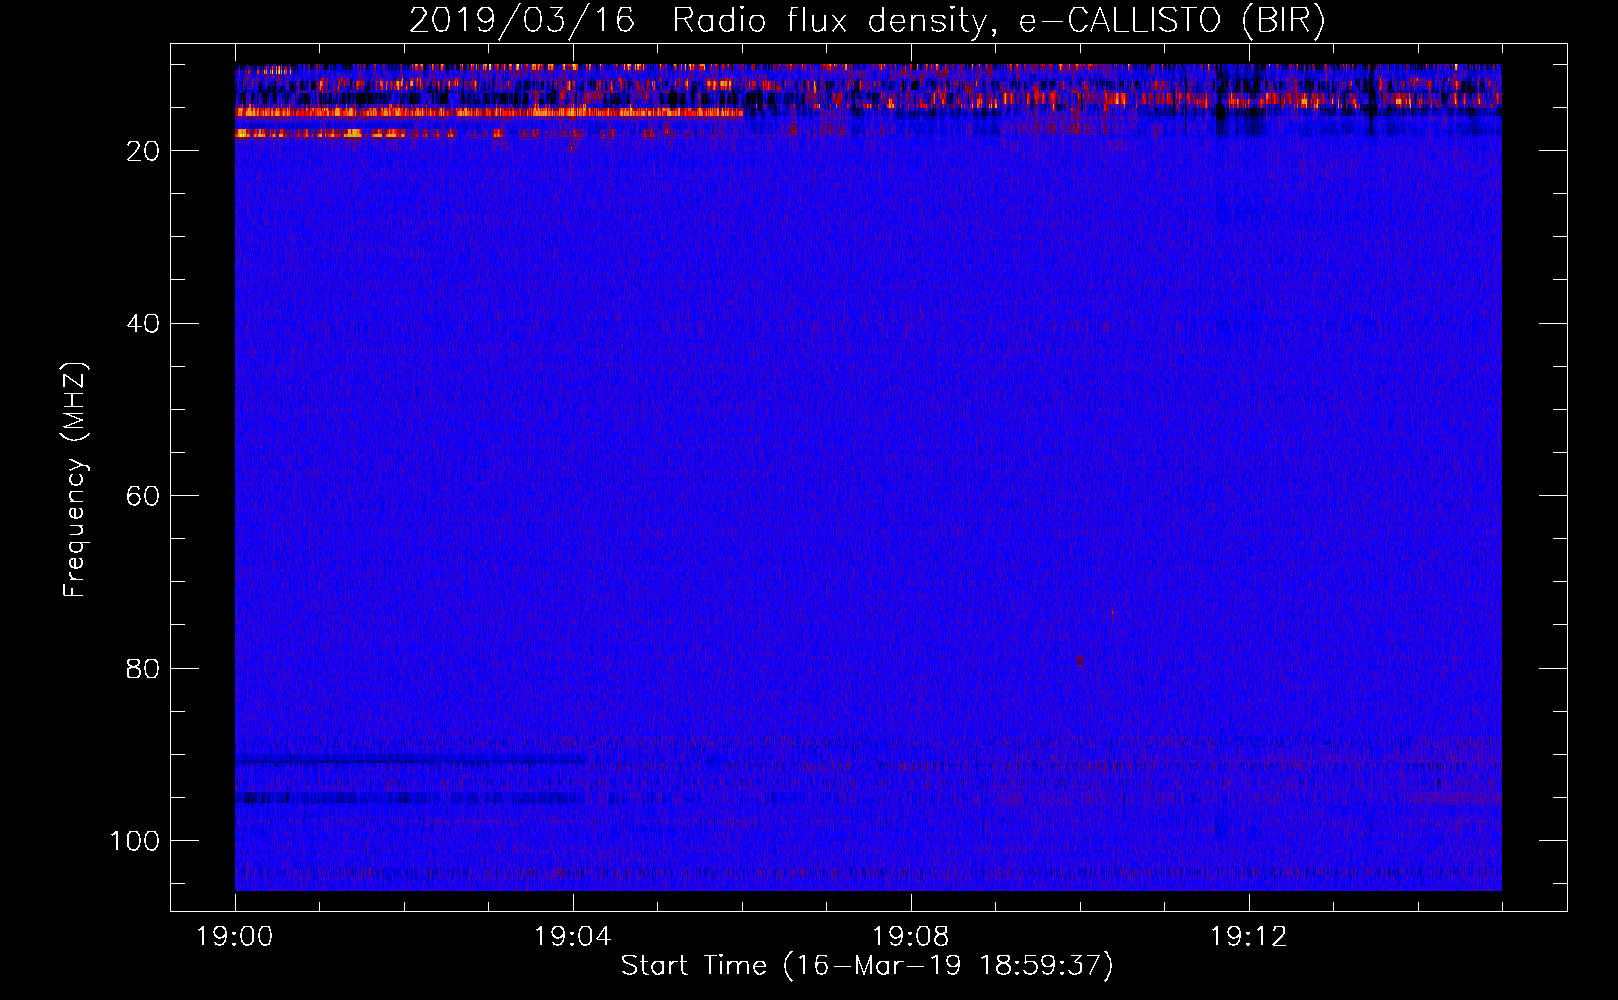1618x1000 pixels.
Task: Click the plot title "Radio flux density, e-CALLISTO (BIR)"
Action: point(999,20)
